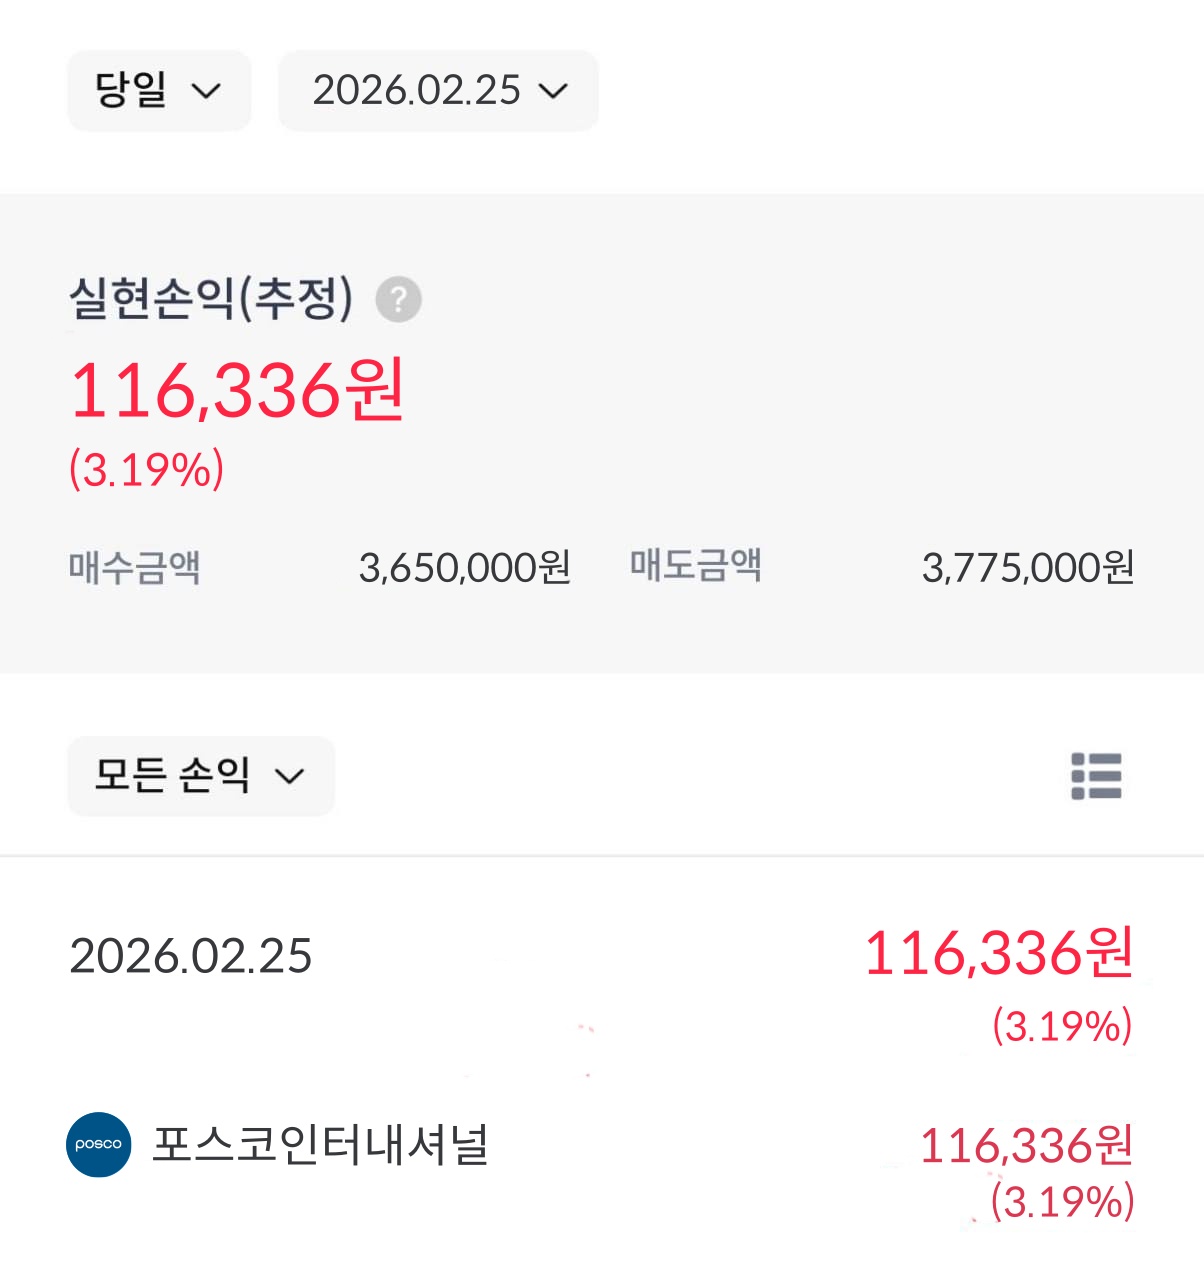1204x1280 pixels.
Task: Select the 2026.02.25 date row label
Action: [x=191, y=956]
